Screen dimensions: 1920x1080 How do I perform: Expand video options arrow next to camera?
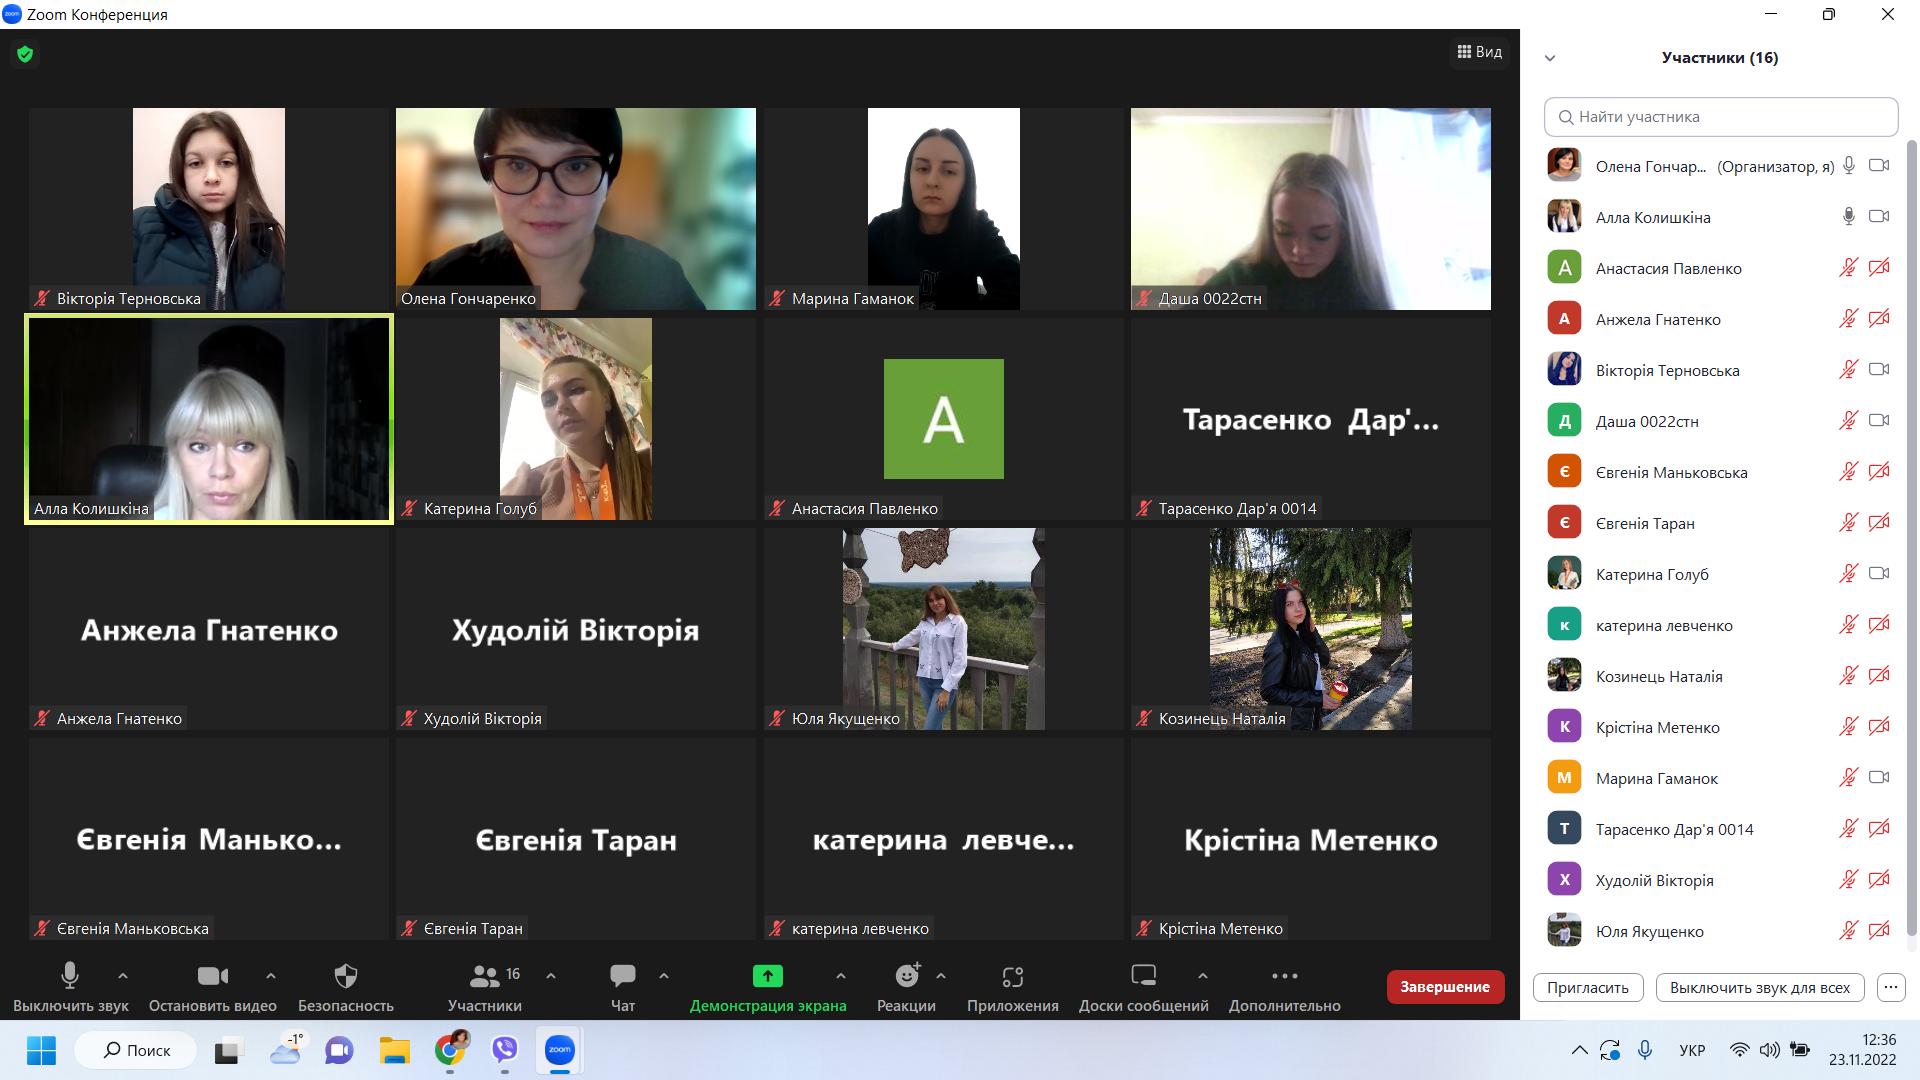(x=271, y=976)
